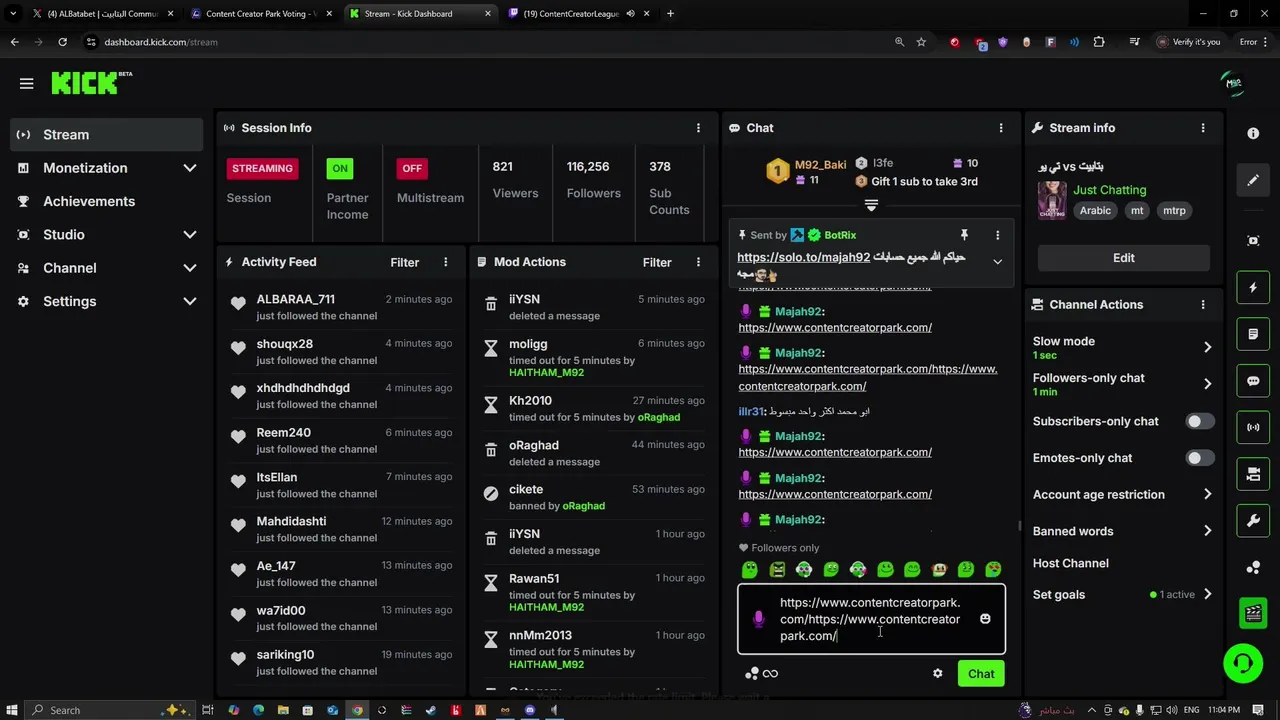This screenshot has width=1280, height=720.
Task: Open Activity Feed Filter
Action: tap(404, 262)
